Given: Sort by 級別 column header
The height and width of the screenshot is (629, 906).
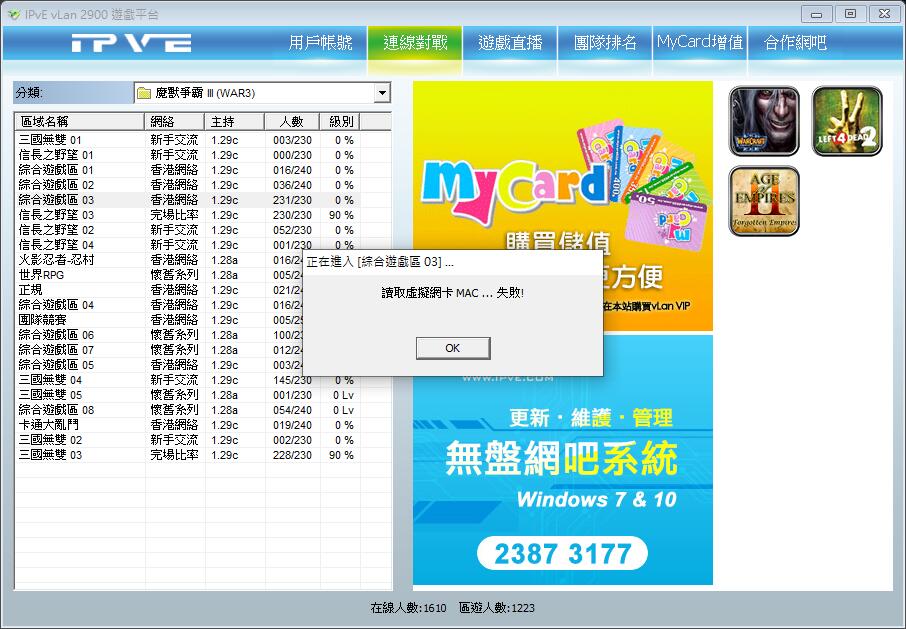Looking at the screenshot, I should [x=340, y=122].
